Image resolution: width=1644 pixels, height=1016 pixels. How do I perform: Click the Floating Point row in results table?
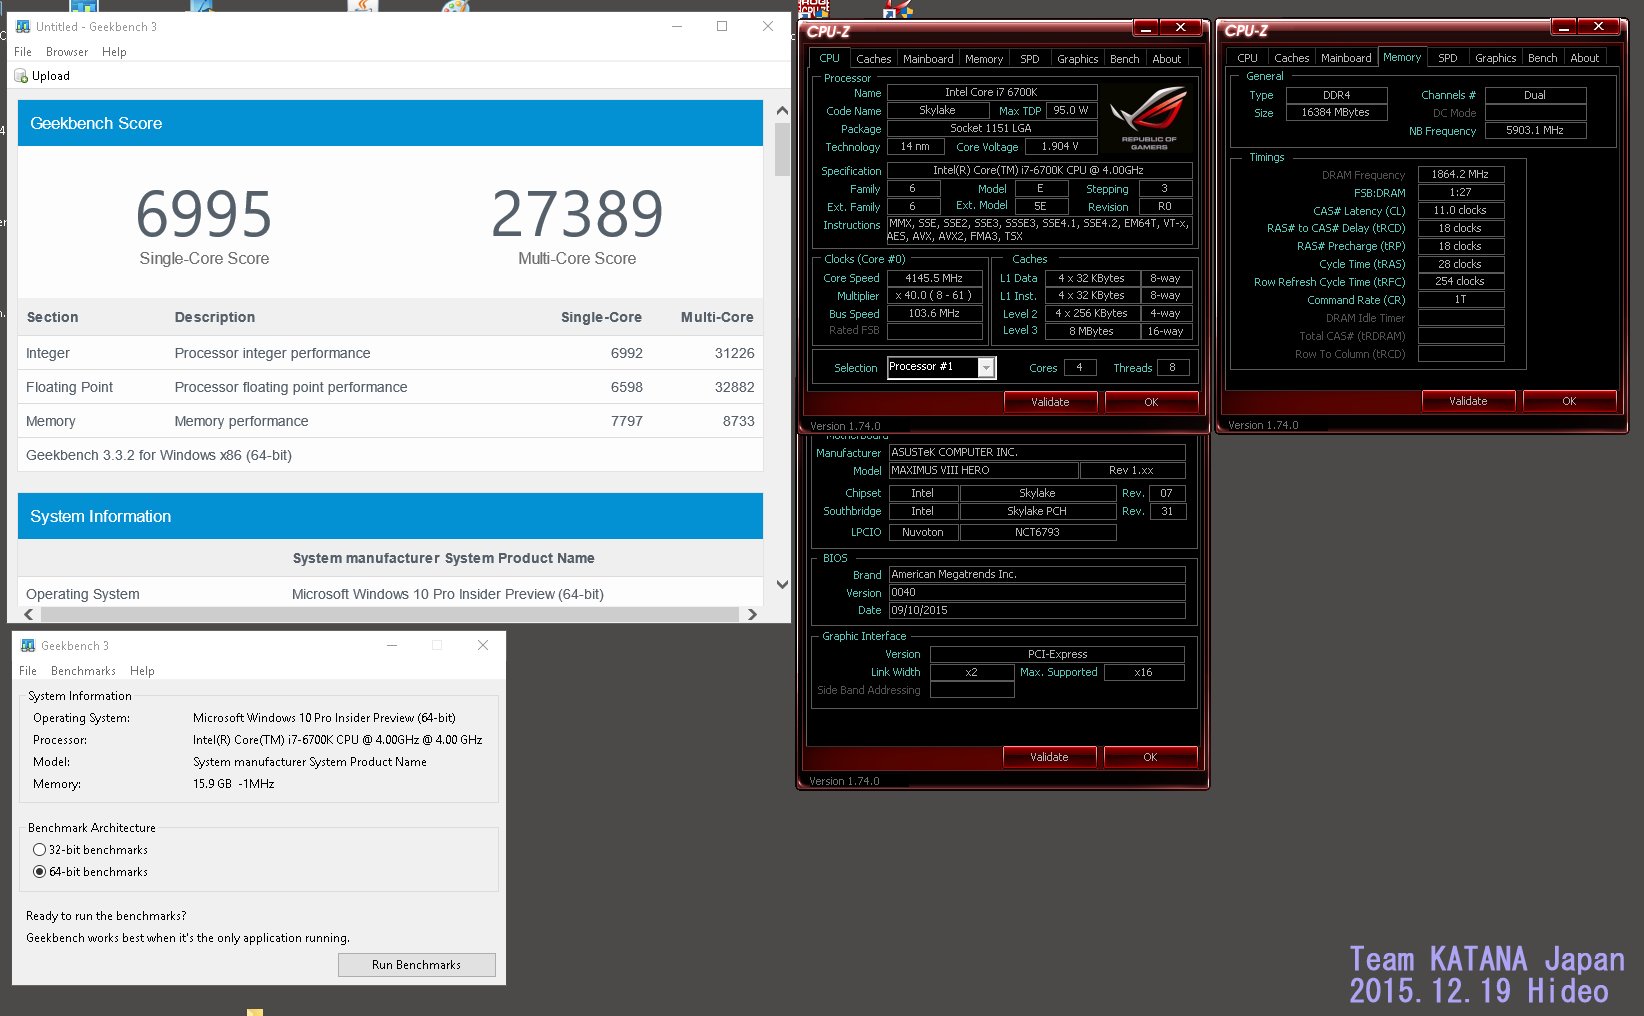point(390,387)
